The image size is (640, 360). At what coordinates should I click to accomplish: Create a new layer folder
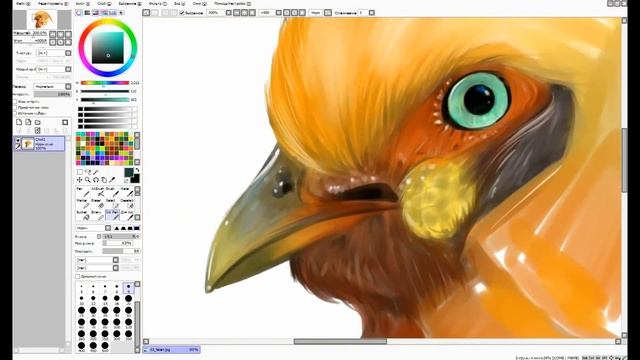coord(38,122)
